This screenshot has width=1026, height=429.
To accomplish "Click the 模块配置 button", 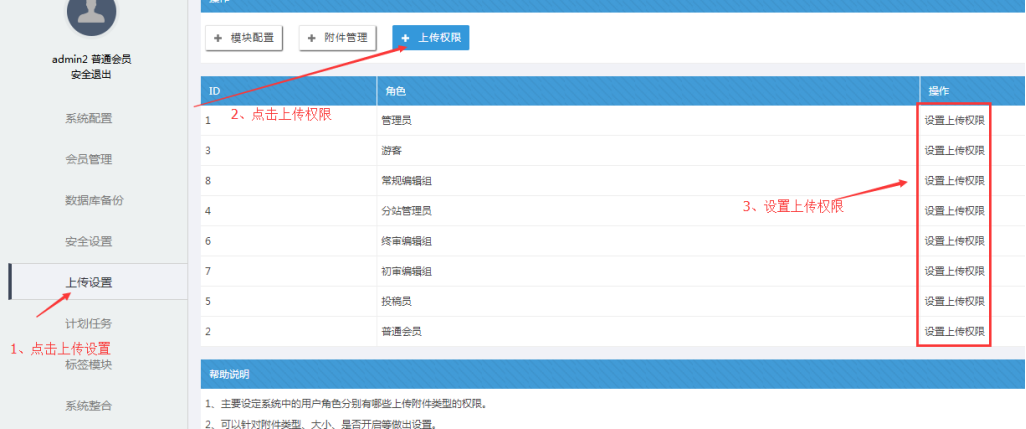I will pyautogui.click(x=244, y=38).
